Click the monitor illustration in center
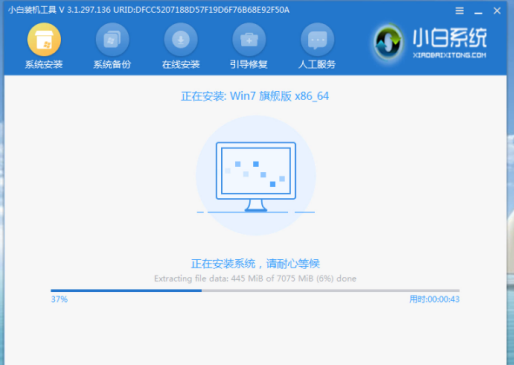Screen dimensions: 514x365 256,177
